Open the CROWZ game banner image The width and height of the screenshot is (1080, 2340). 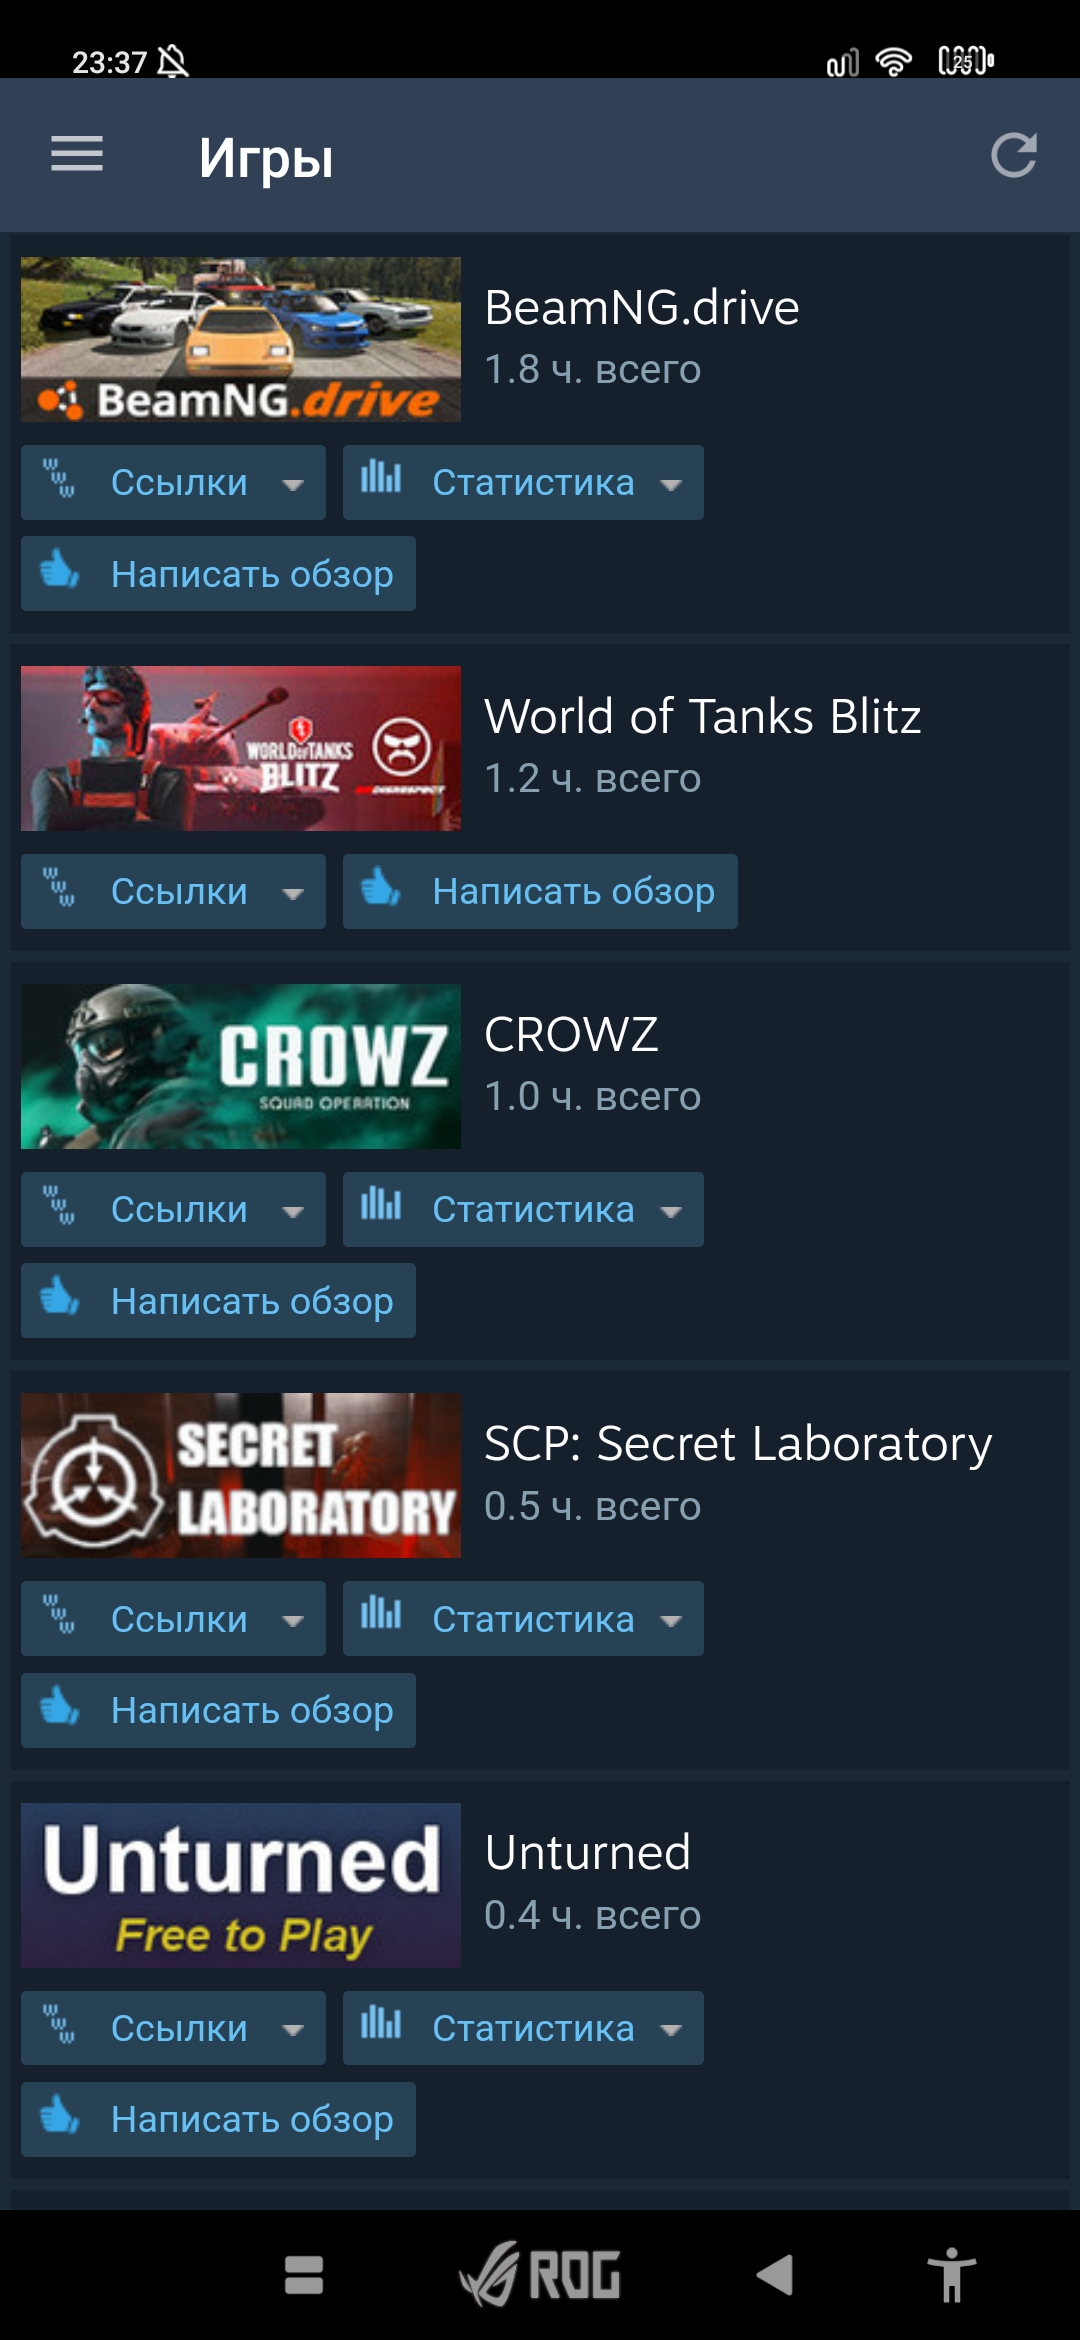(x=241, y=1066)
